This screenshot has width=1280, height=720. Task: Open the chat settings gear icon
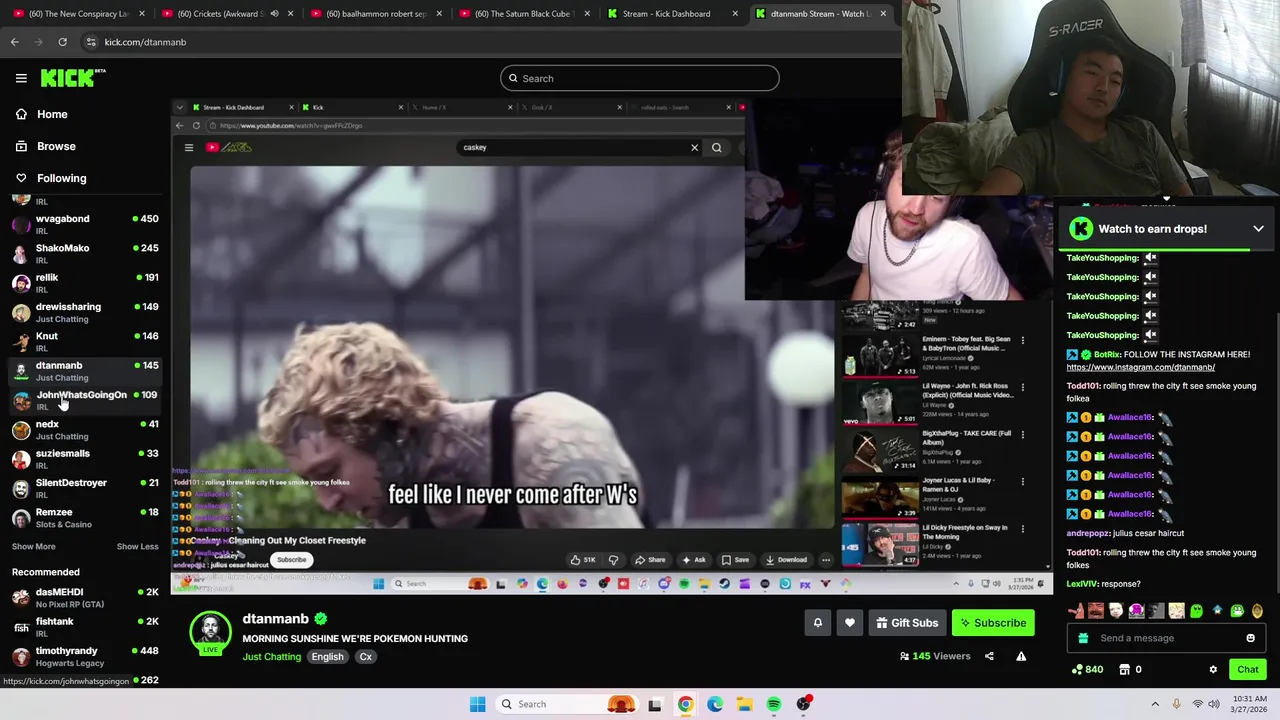pyautogui.click(x=1213, y=670)
